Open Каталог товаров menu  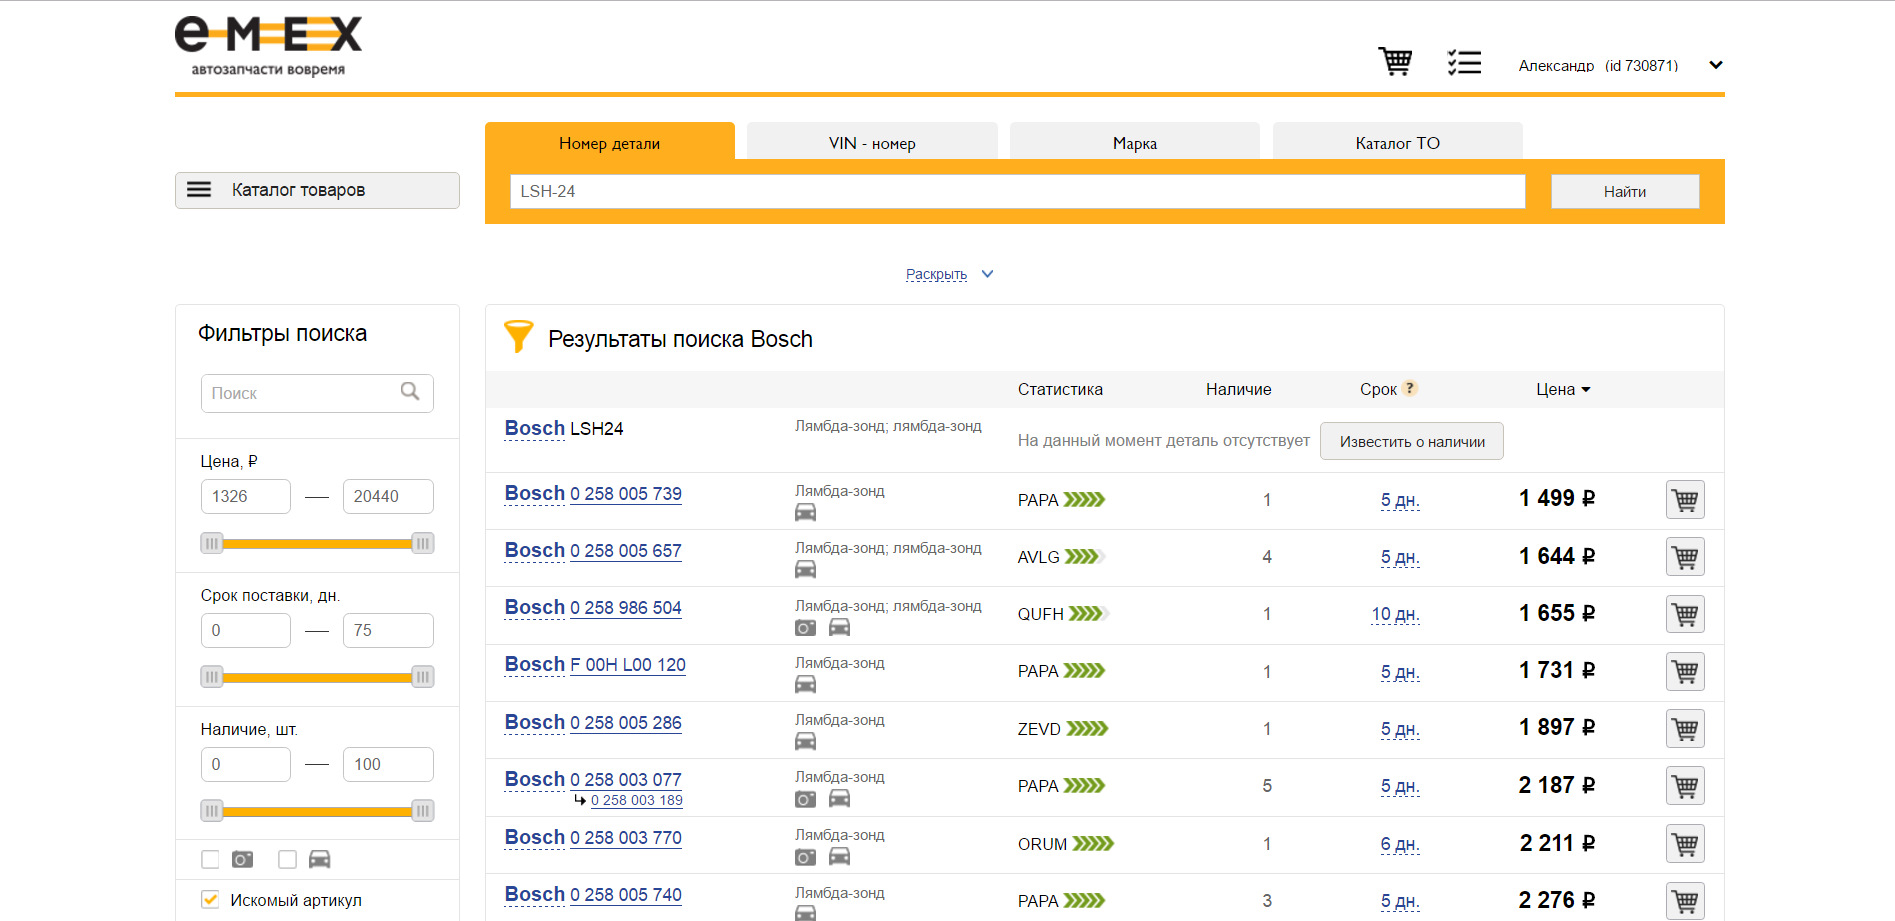tap(317, 190)
